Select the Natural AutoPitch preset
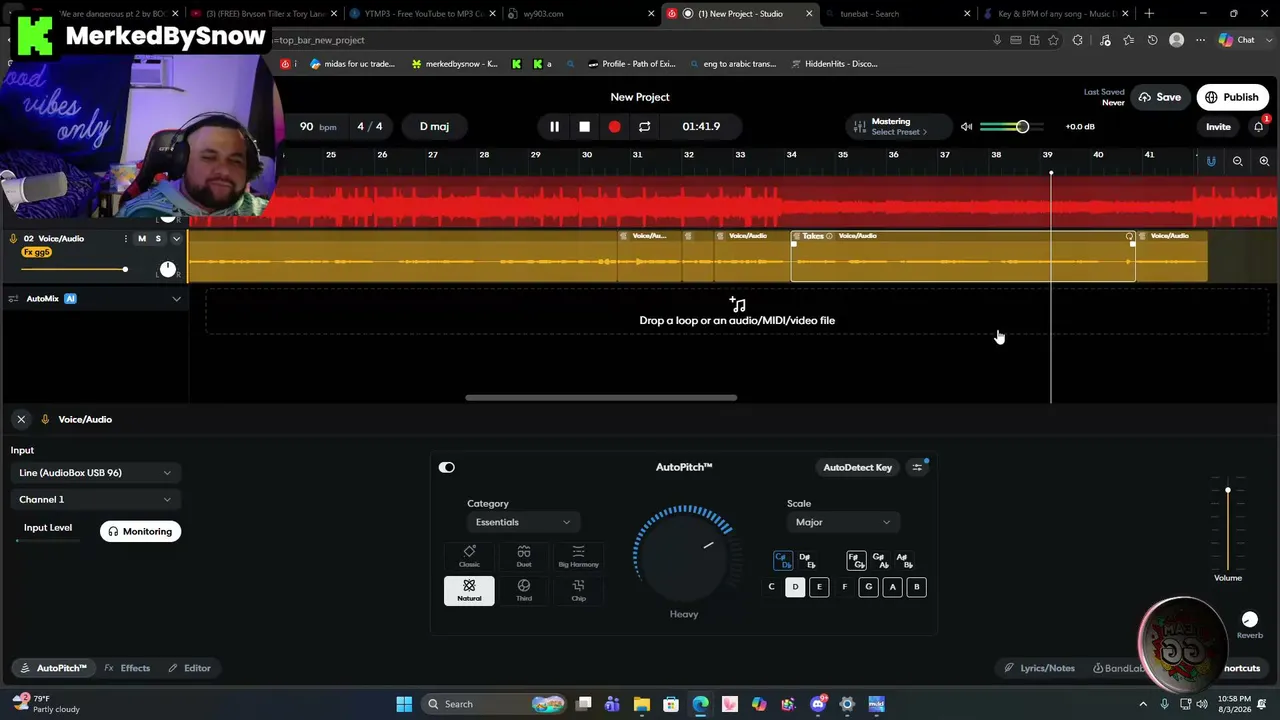 tap(469, 591)
